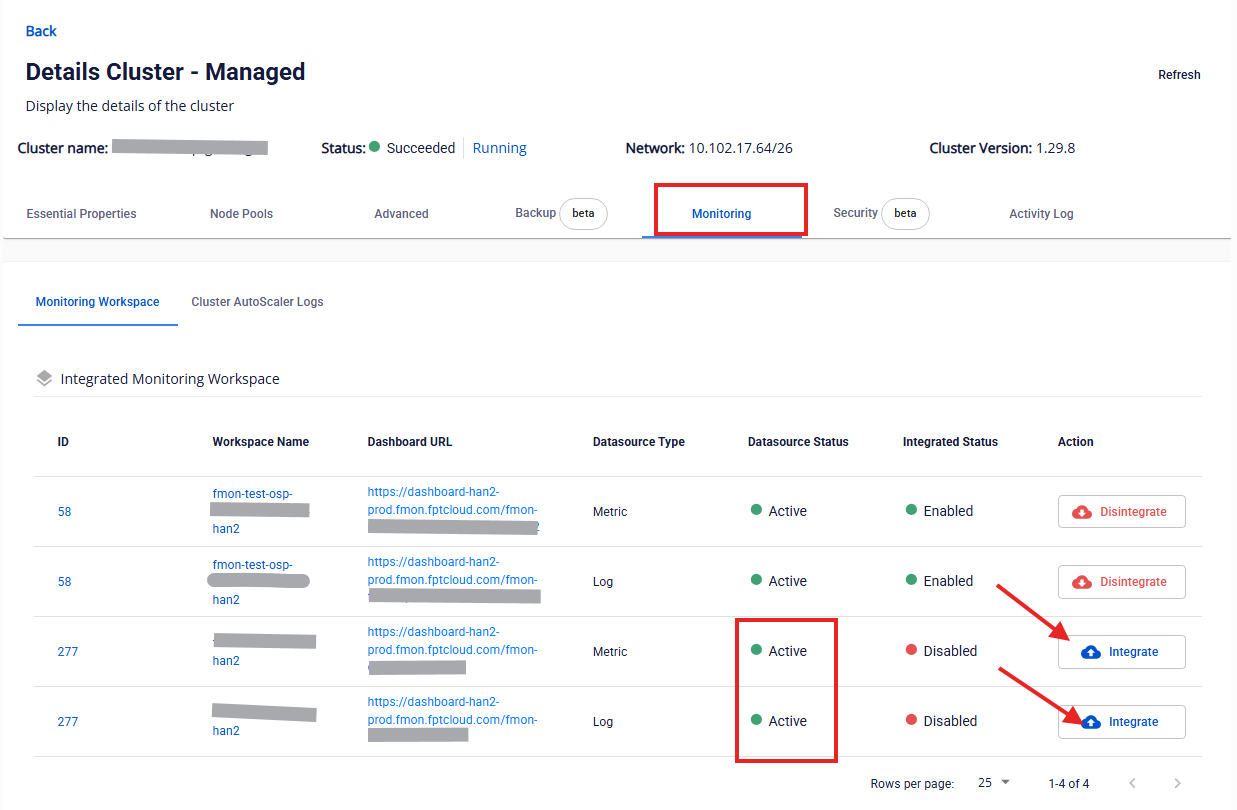Go to previous page using left chevron
1237x810 pixels.
pyautogui.click(x=1132, y=783)
